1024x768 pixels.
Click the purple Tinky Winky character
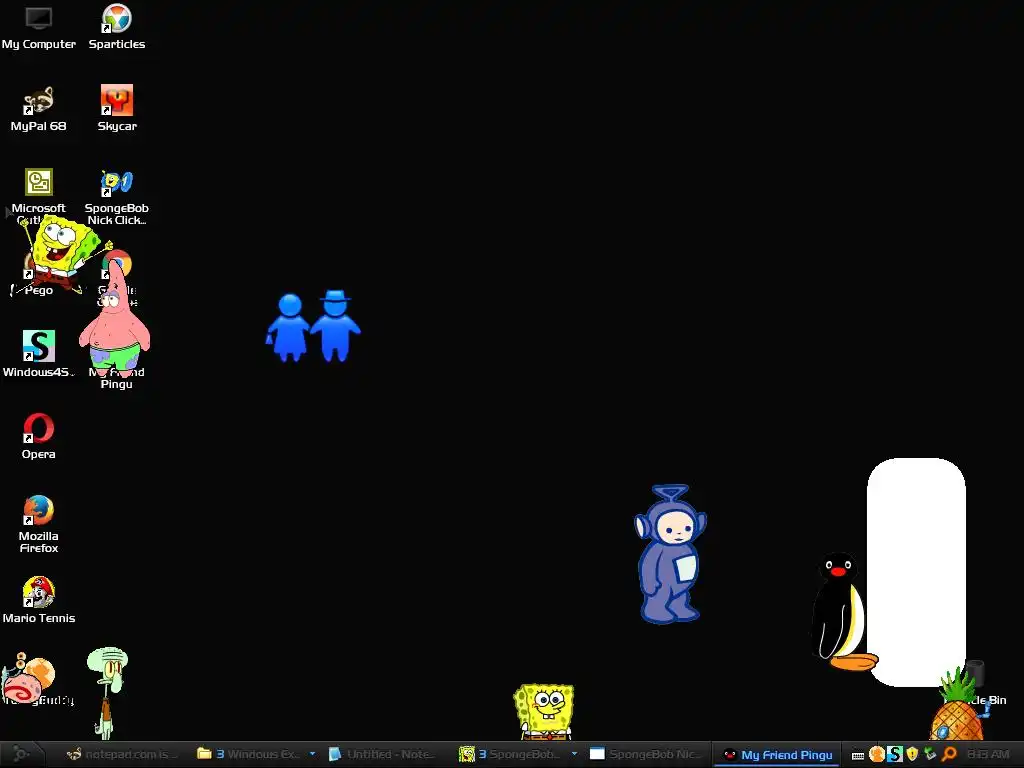pos(670,554)
